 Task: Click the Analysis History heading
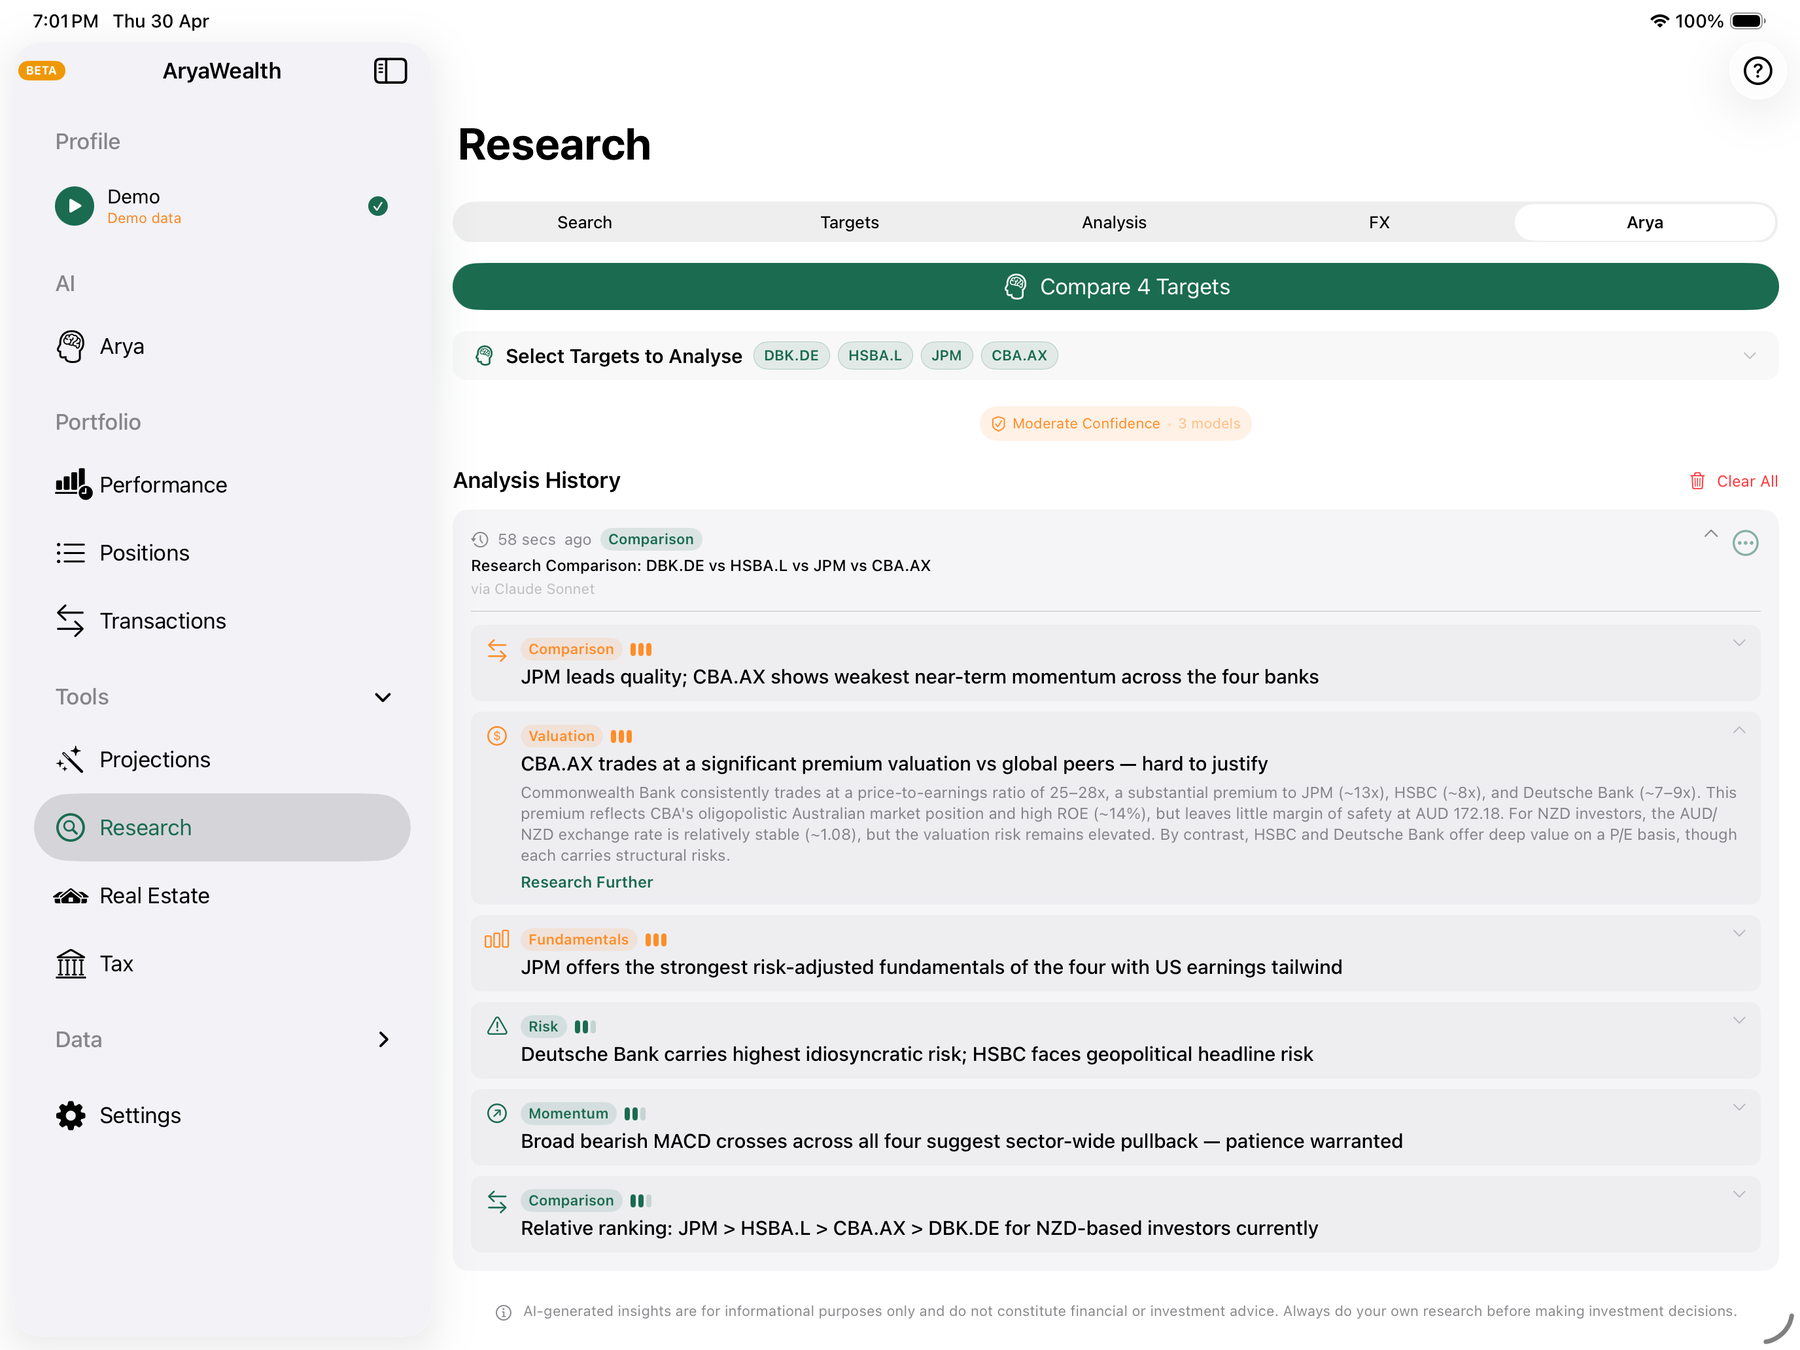click(537, 481)
